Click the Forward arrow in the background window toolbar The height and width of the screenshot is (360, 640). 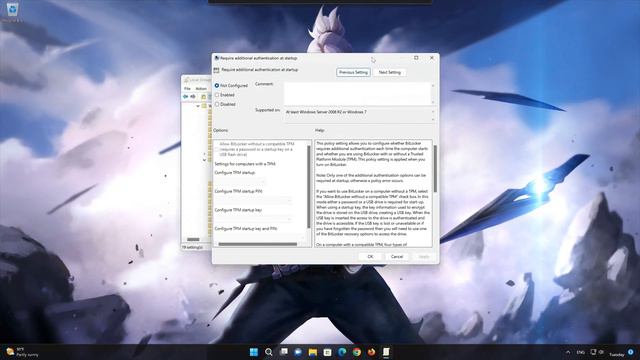click(x=193, y=97)
